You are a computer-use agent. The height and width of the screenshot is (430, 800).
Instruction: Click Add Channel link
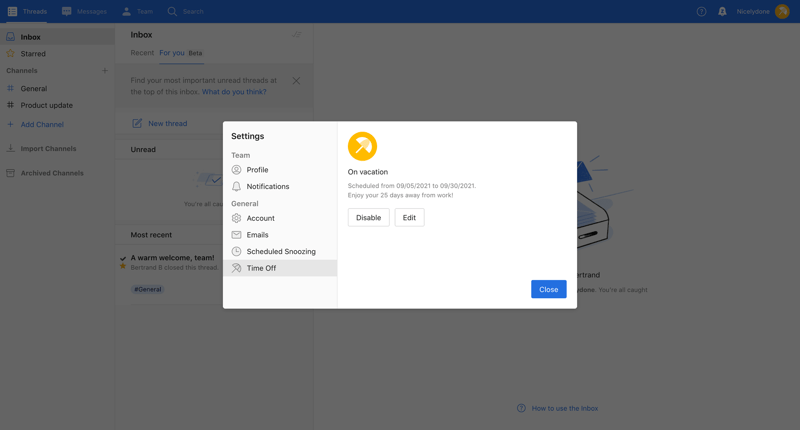(42, 124)
